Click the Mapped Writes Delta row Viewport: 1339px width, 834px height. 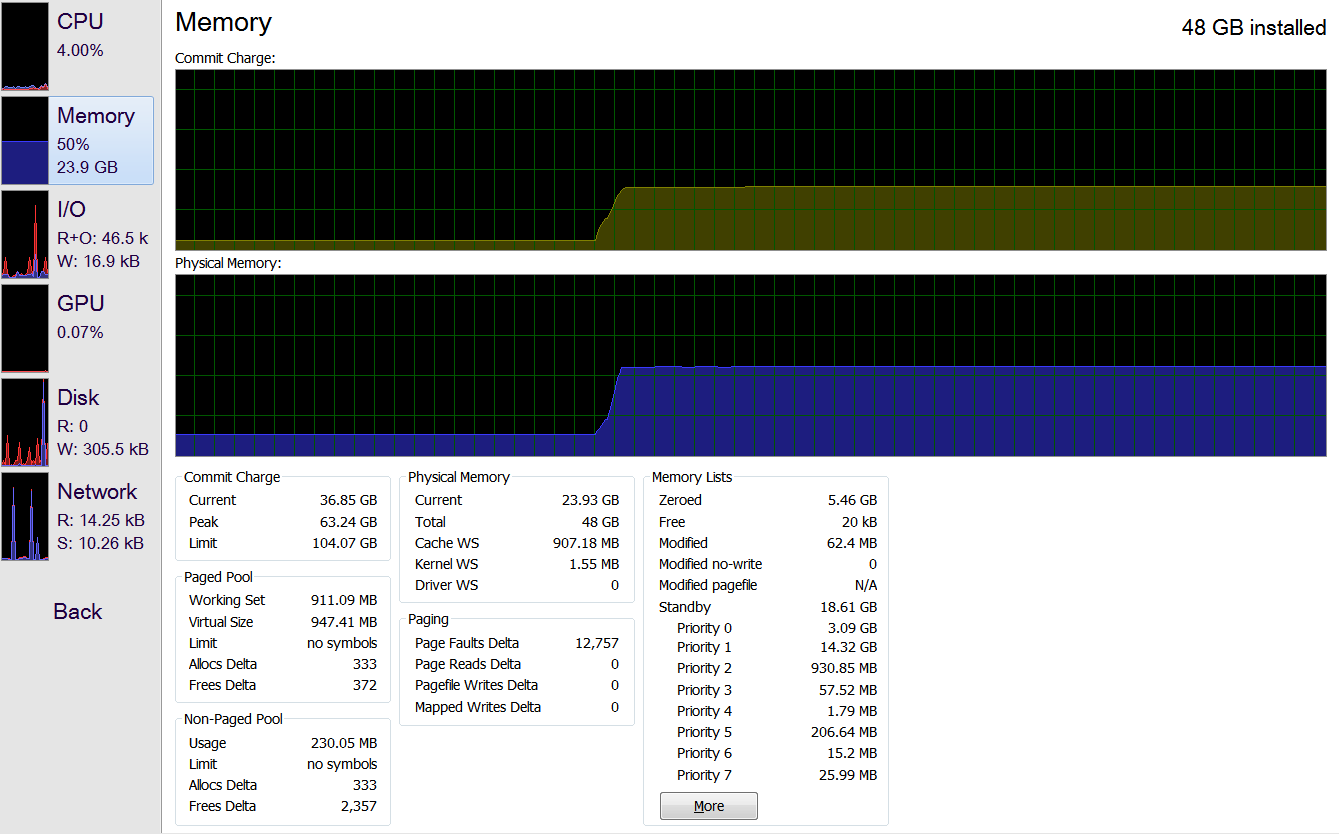tap(517, 707)
